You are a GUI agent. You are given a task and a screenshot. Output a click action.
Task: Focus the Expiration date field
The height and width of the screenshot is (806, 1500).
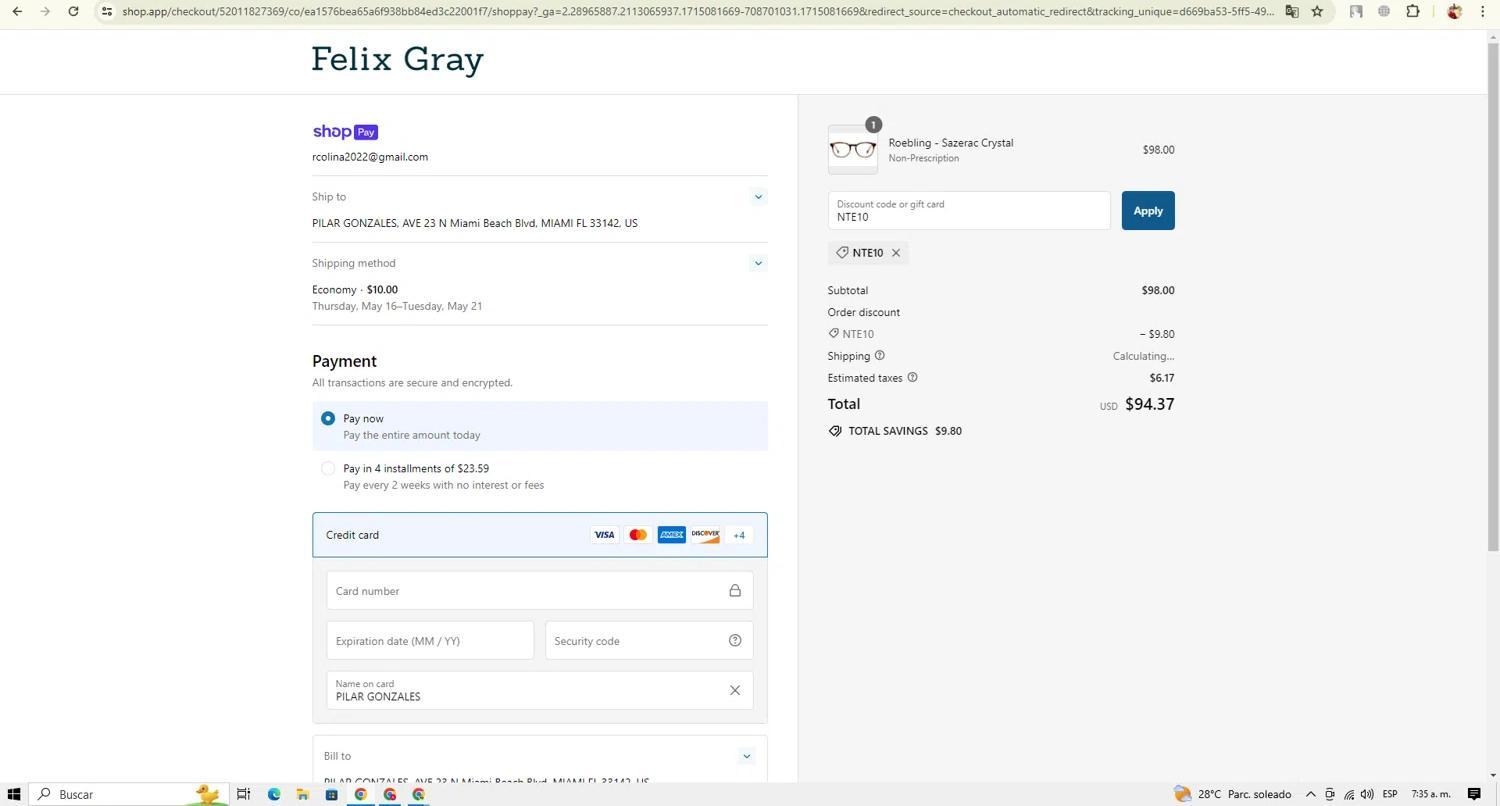(x=430, y=641)
